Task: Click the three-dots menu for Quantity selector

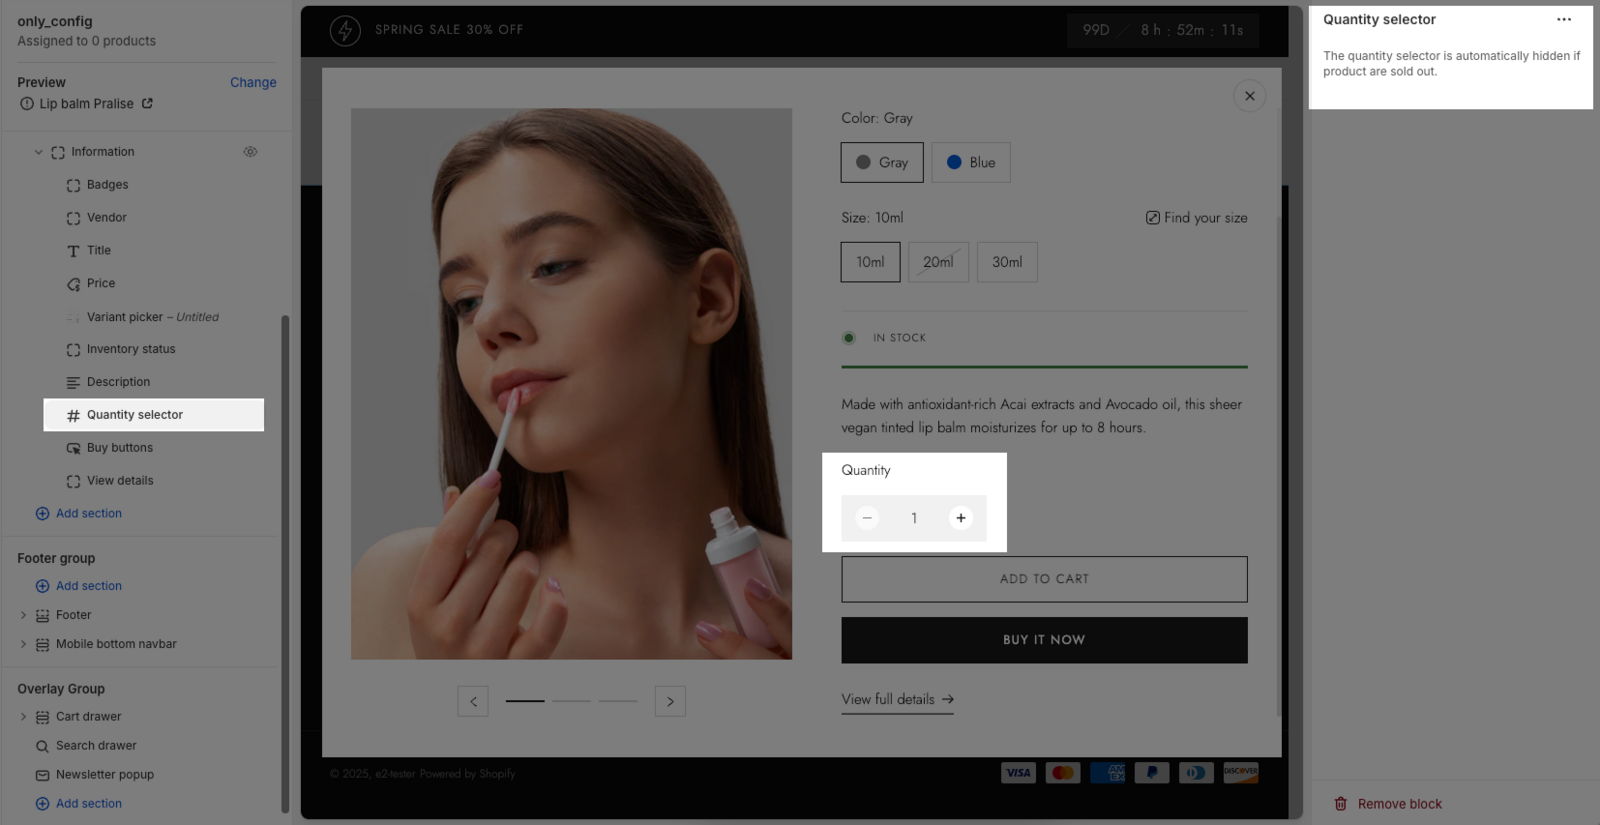Action: point(1563,20)
